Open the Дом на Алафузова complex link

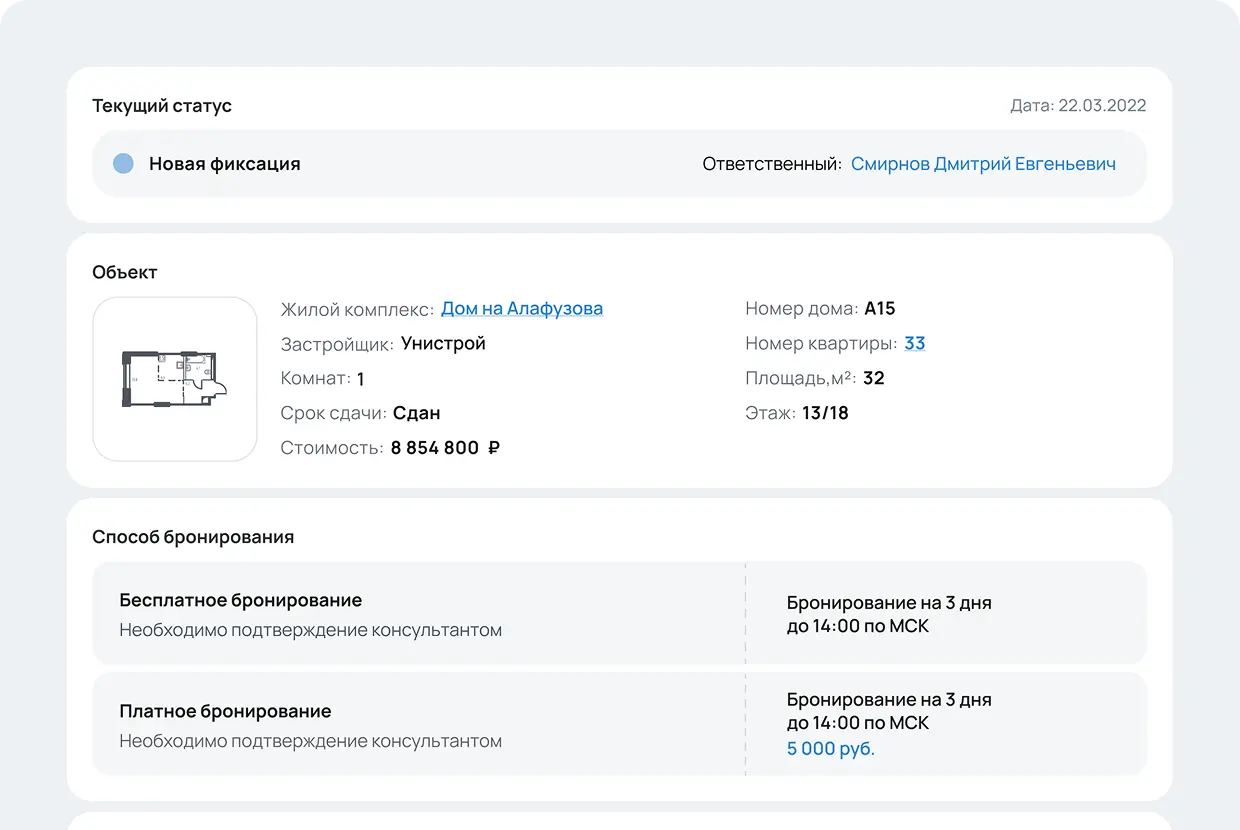point(522,309)
